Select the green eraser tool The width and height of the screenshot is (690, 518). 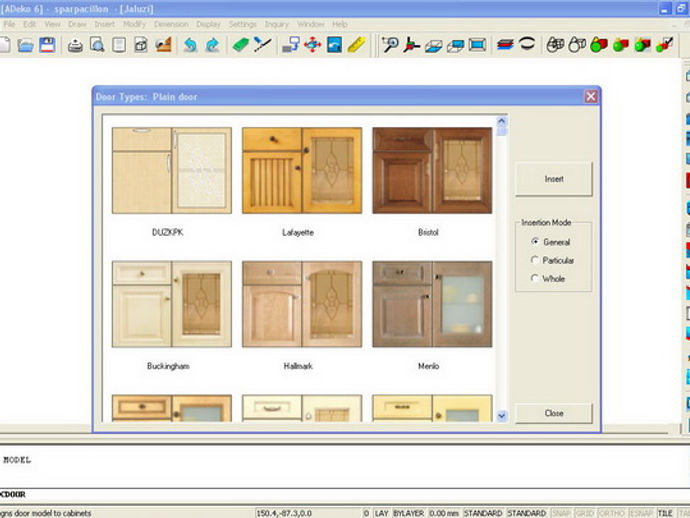240,45
